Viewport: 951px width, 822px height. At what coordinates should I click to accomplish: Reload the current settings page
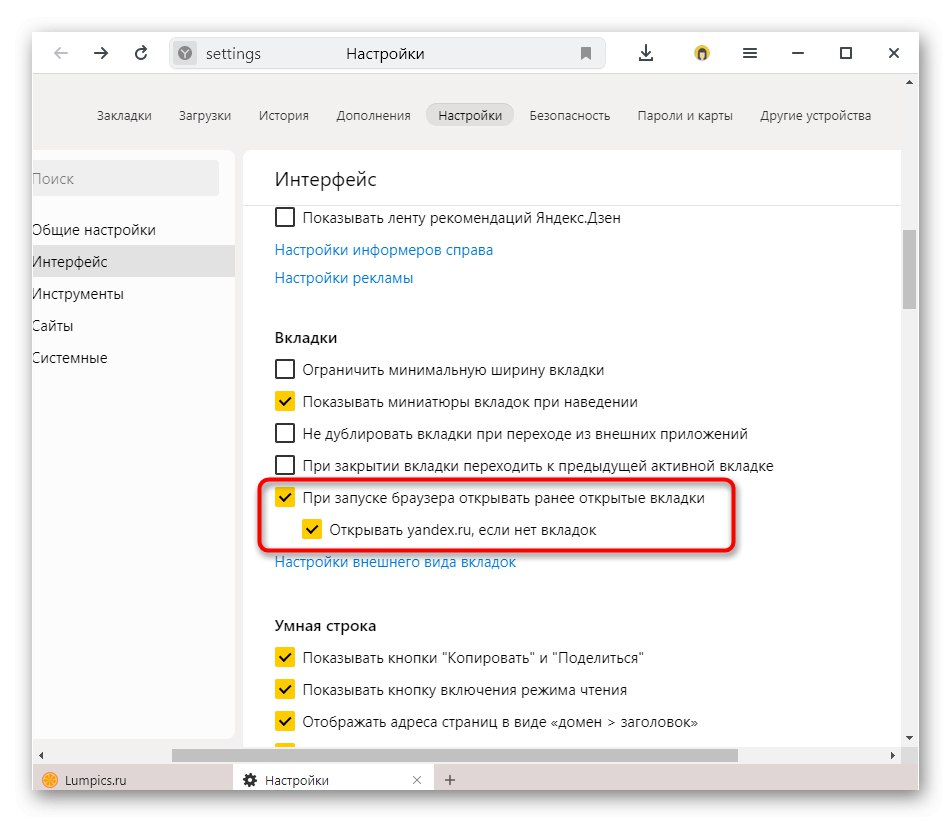point(139,53)
